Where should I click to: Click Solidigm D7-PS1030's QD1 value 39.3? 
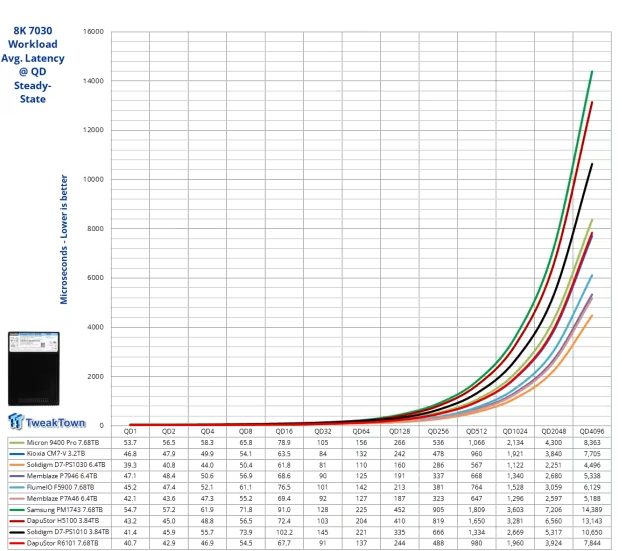click(130, 465)
